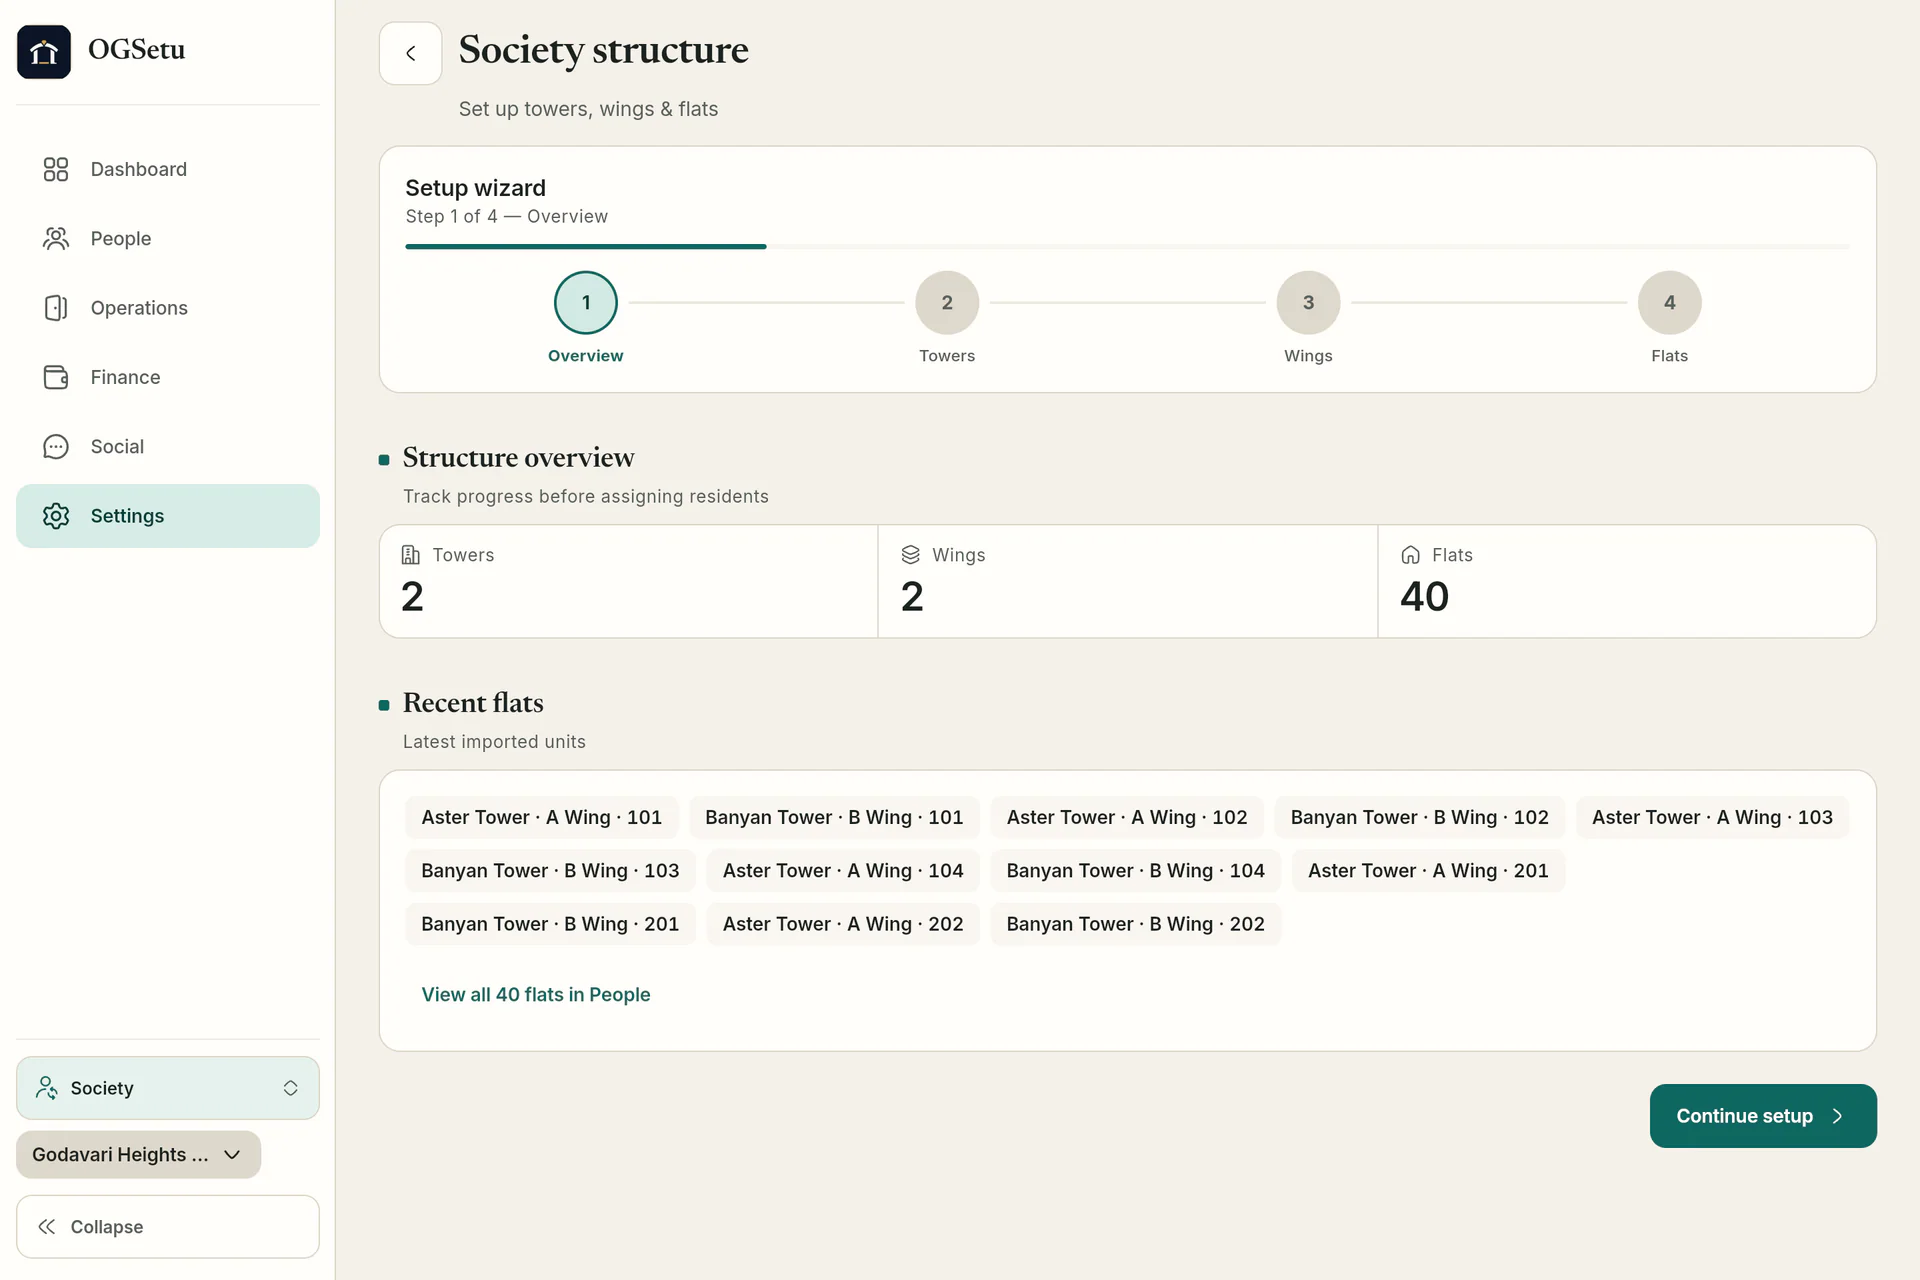1920x1280 pixels.
Task: Click the Towers count card
Action: click(x=629, y=581)
